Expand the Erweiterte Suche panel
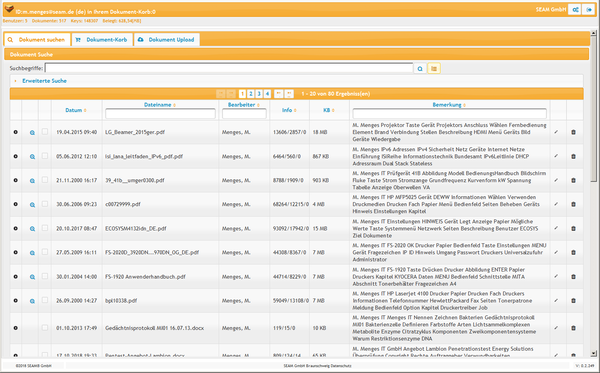This screenshot has width=600, height=373. [44, 81]
